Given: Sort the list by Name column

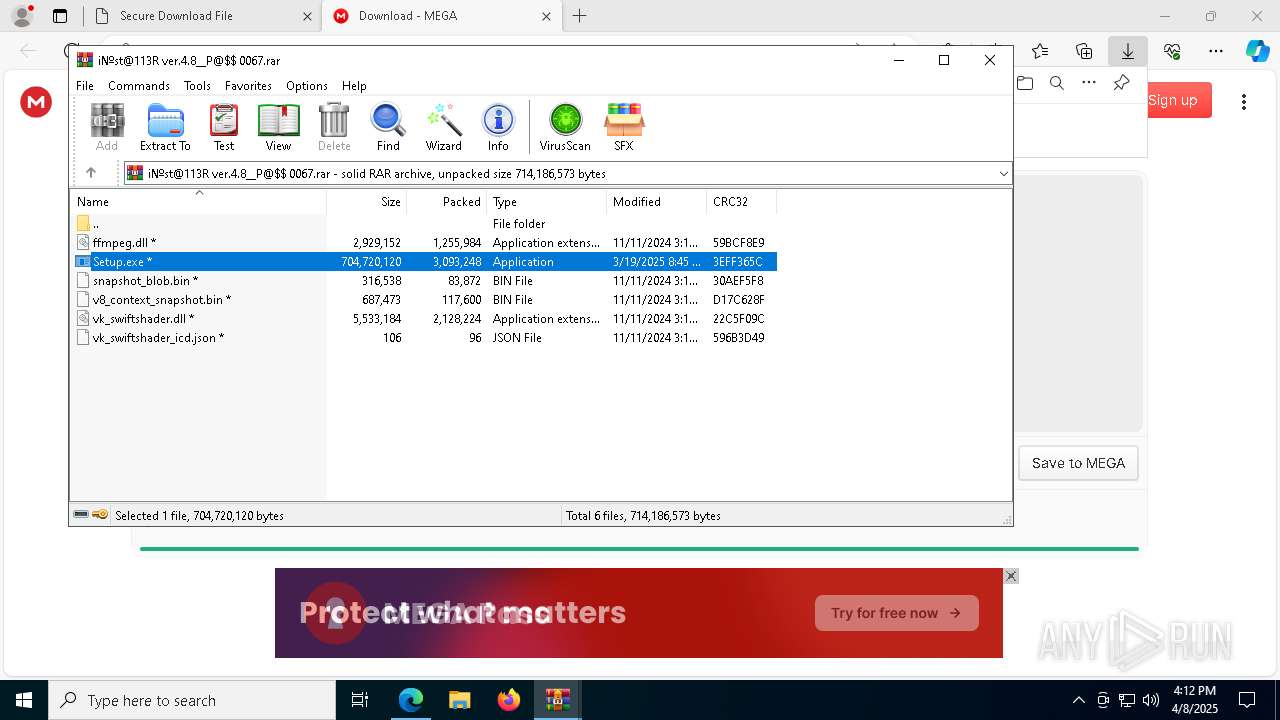Looking at the screenshot, I should pos(198,202).
